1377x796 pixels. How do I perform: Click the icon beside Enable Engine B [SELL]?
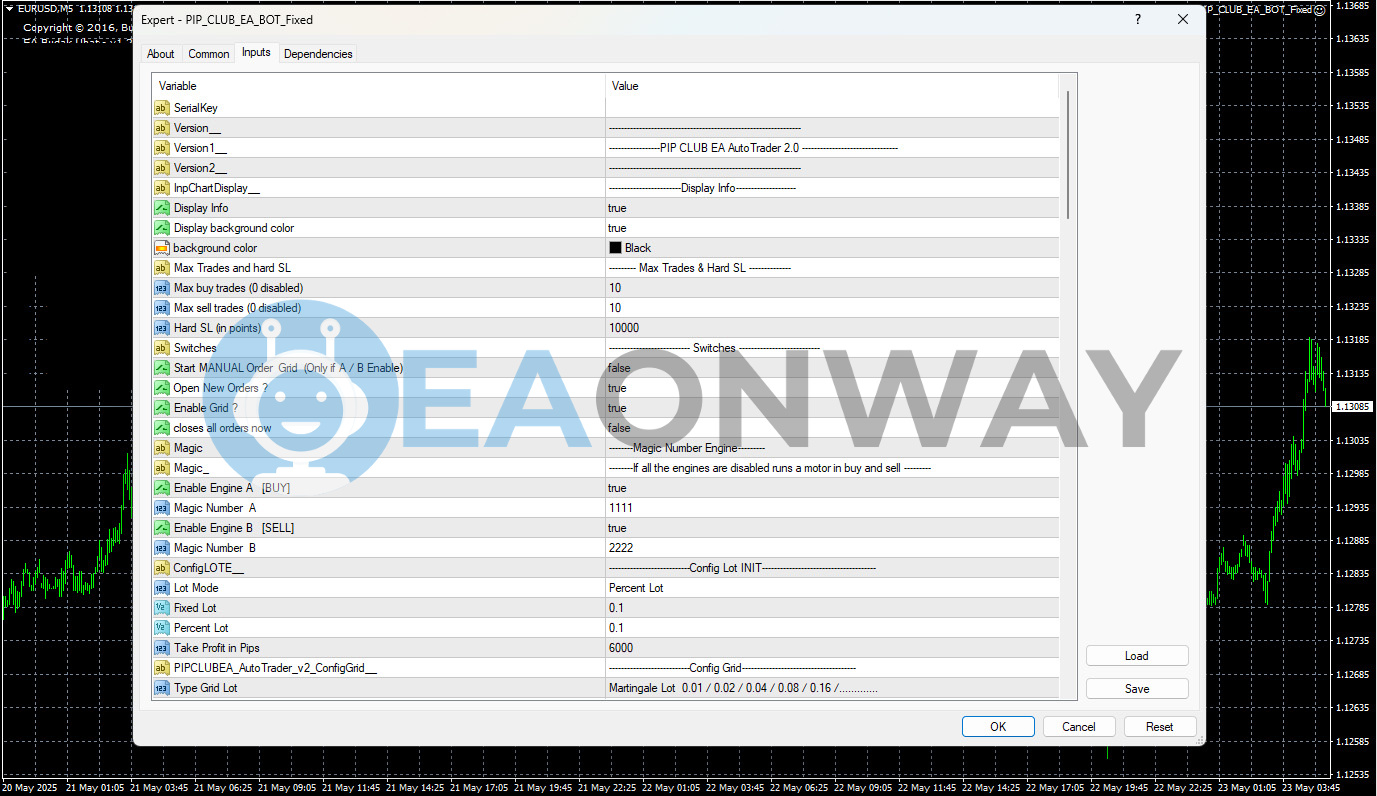161,528
